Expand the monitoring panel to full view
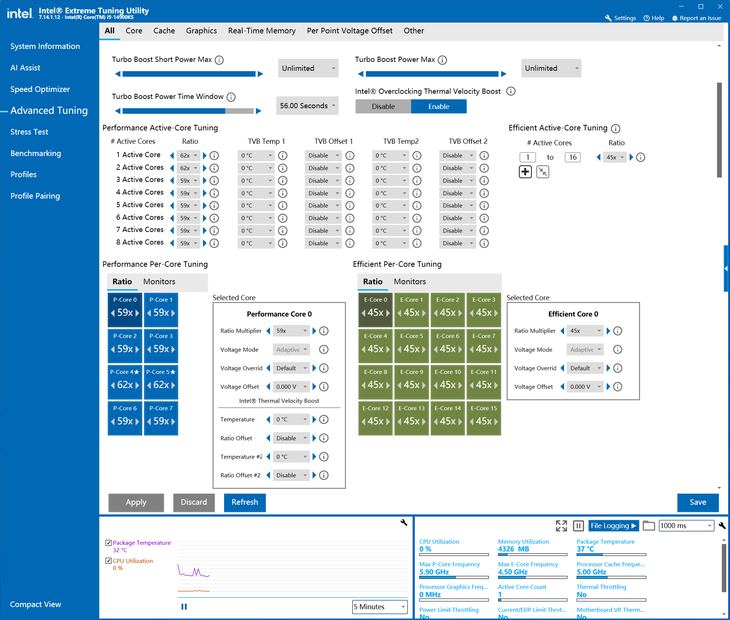 coord(561,526)
